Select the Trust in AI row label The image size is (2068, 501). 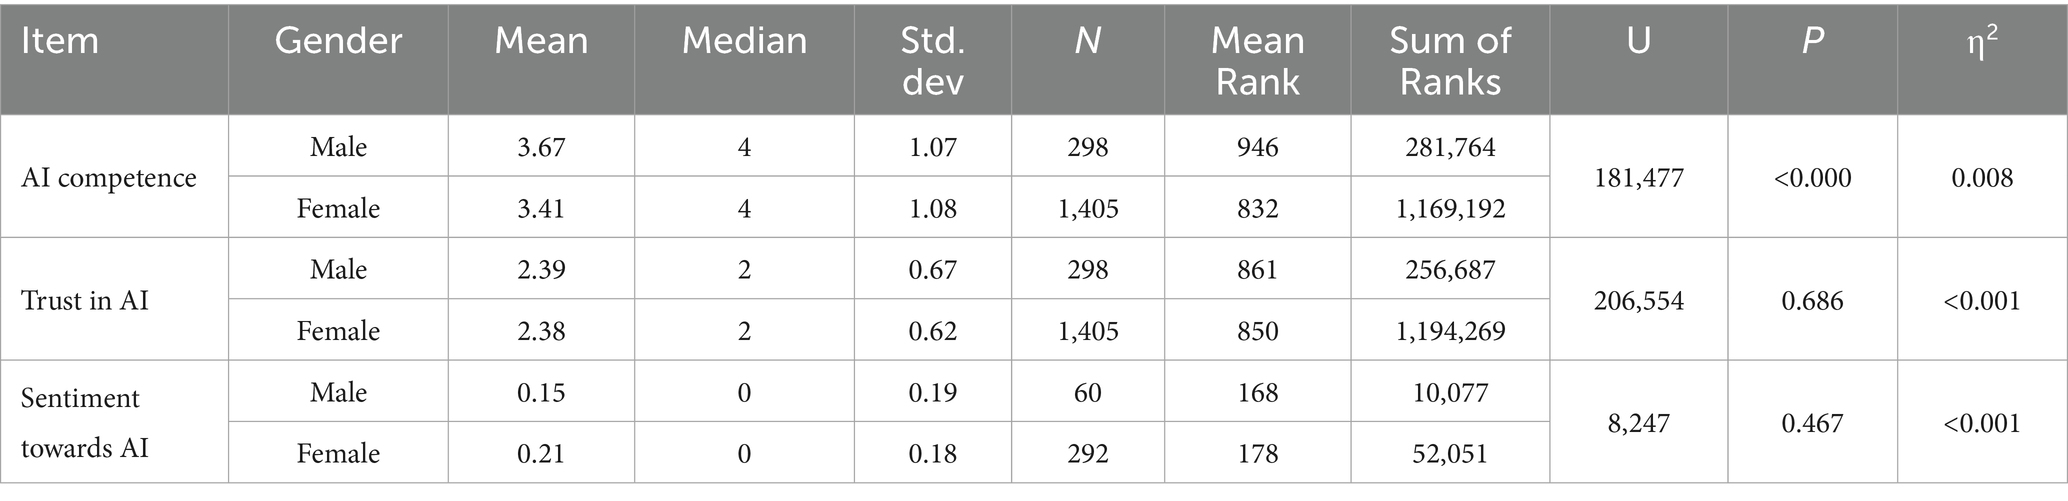tap(85, 300)
